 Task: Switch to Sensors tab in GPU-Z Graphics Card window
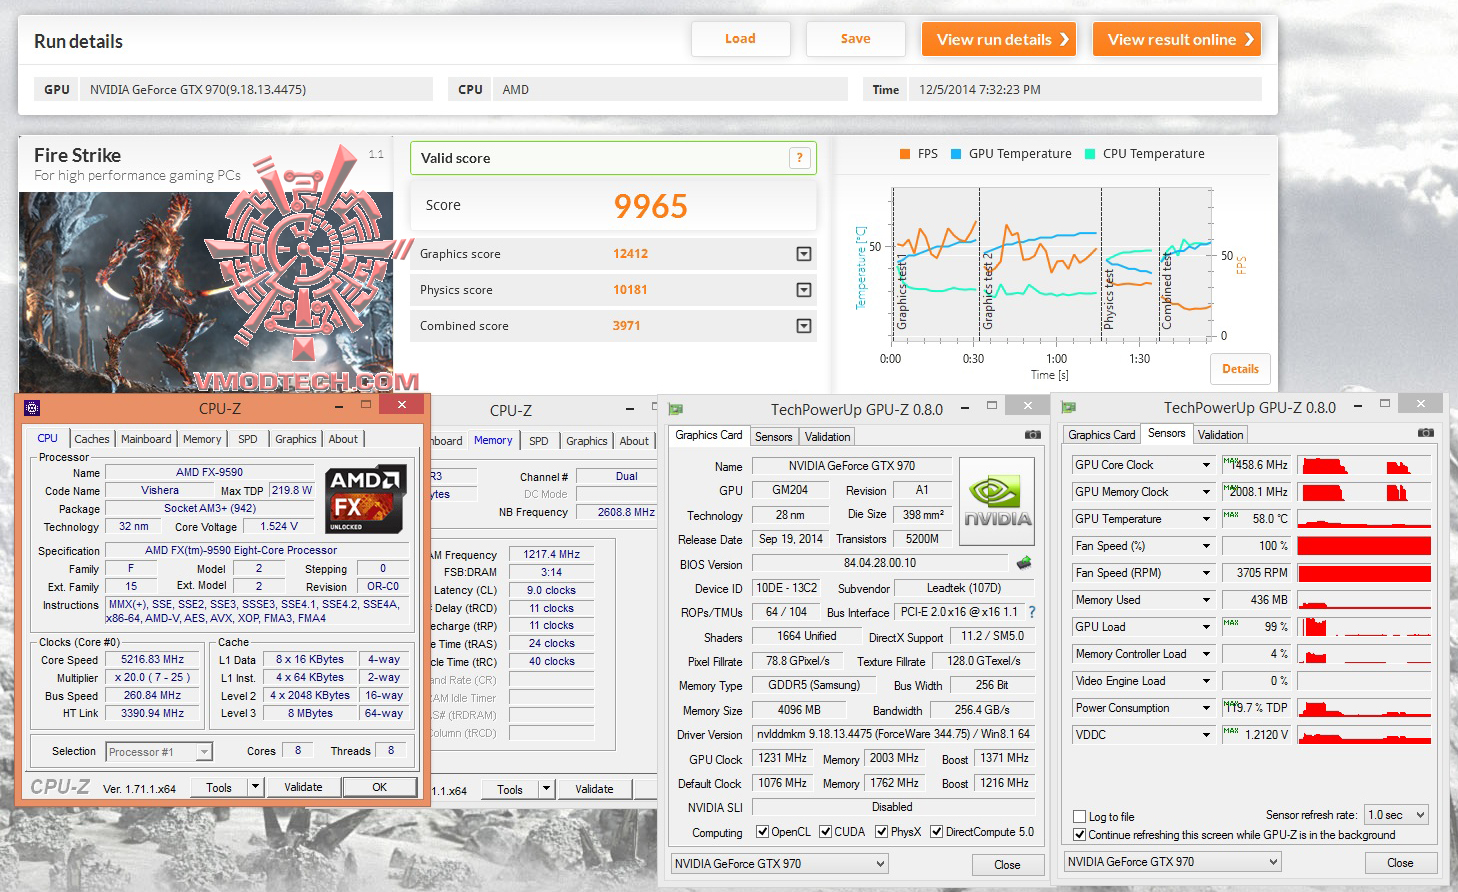coord(773,437)
